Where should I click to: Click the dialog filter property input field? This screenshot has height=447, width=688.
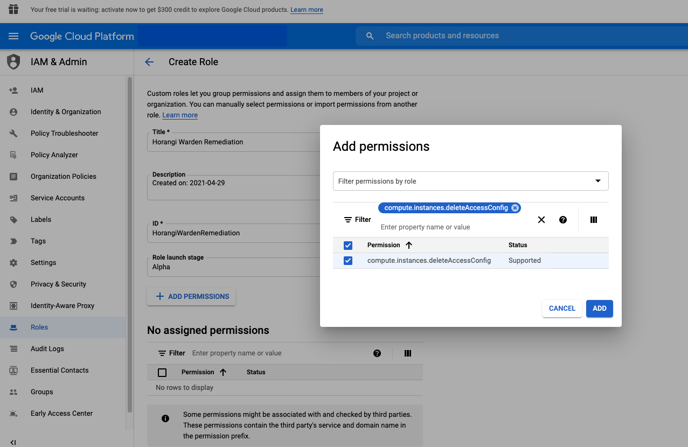pos(452,227)
